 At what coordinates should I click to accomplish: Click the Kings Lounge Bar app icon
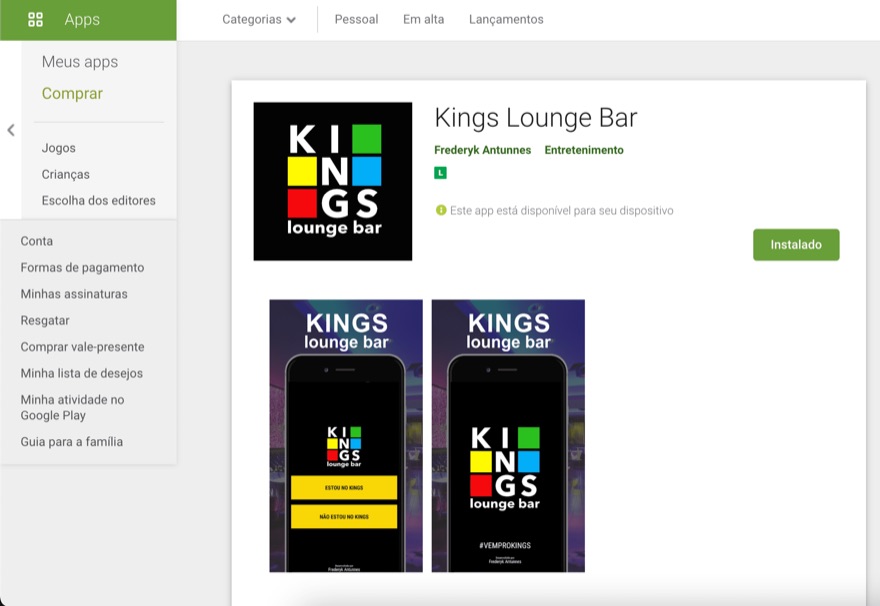(333, 181)
